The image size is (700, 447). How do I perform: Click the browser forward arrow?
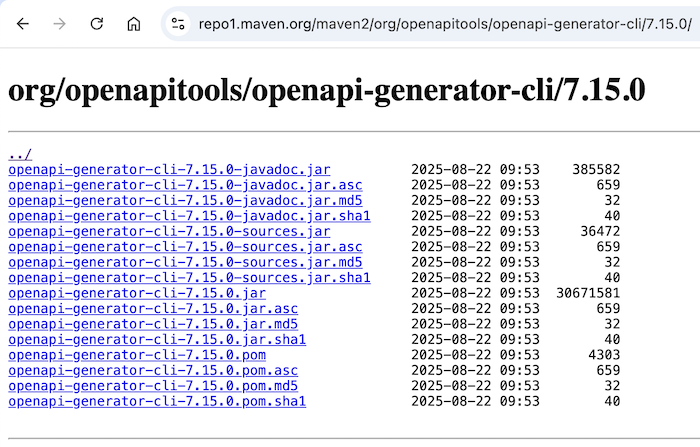pyautogui.click(x=59, y=24)
